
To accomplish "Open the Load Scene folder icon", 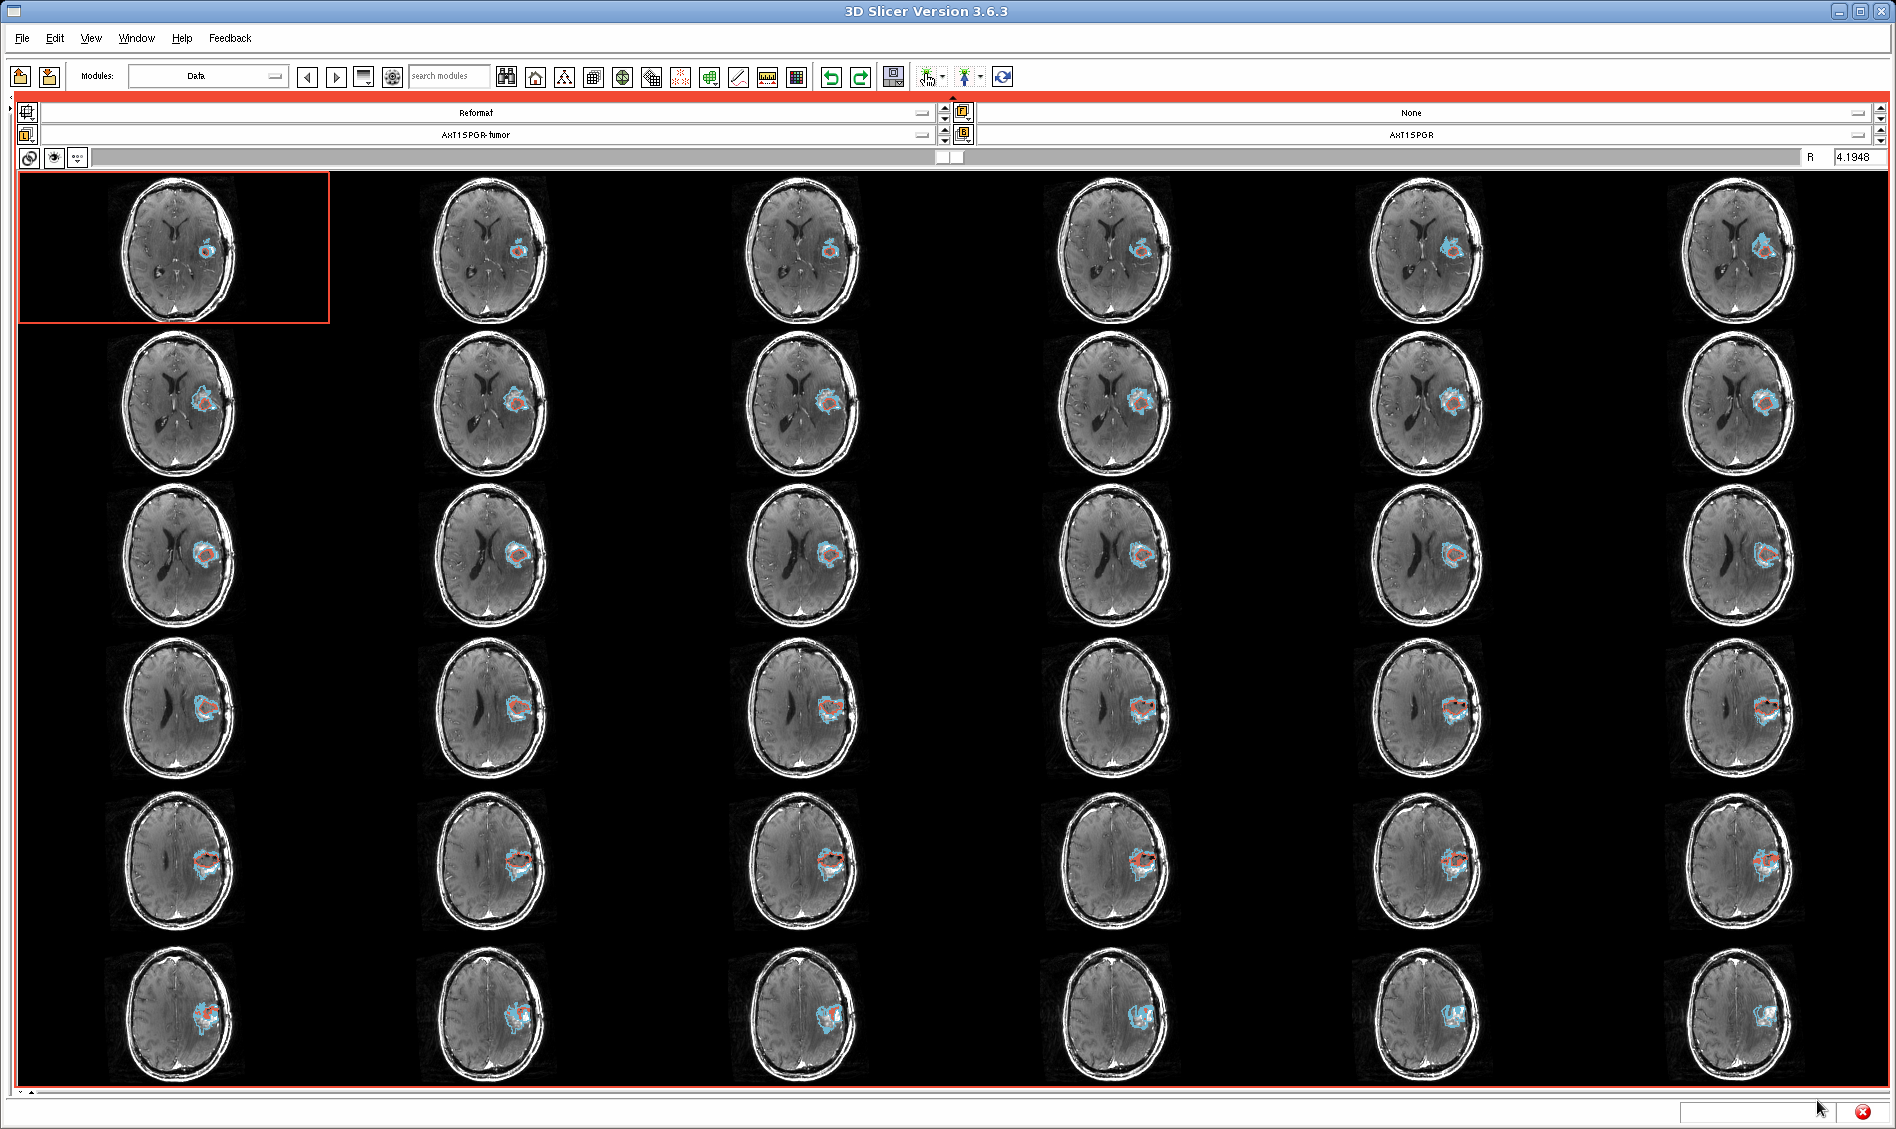I will (x=21, y=77).
